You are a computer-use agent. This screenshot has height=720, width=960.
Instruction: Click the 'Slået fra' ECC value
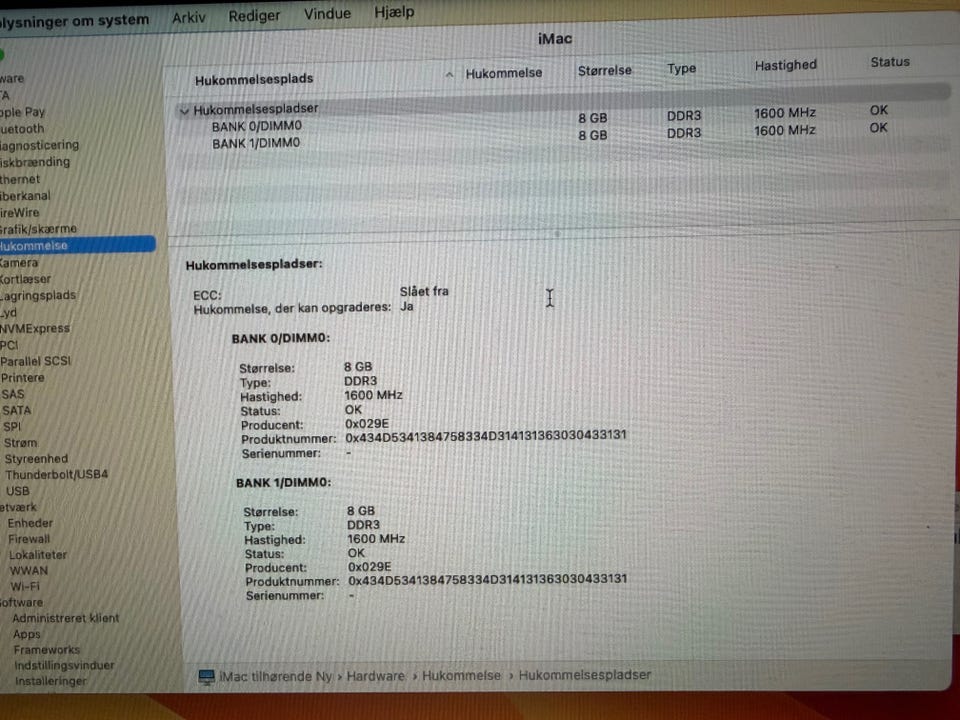pyautogui.click(x=424, y=291)
